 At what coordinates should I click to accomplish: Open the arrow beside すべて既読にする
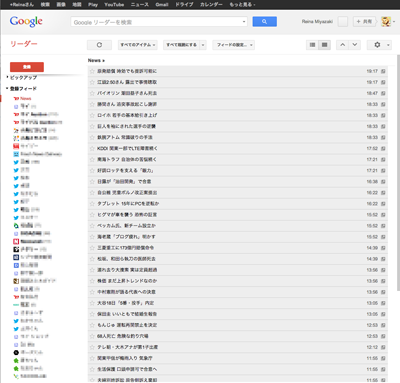(203, 45)
